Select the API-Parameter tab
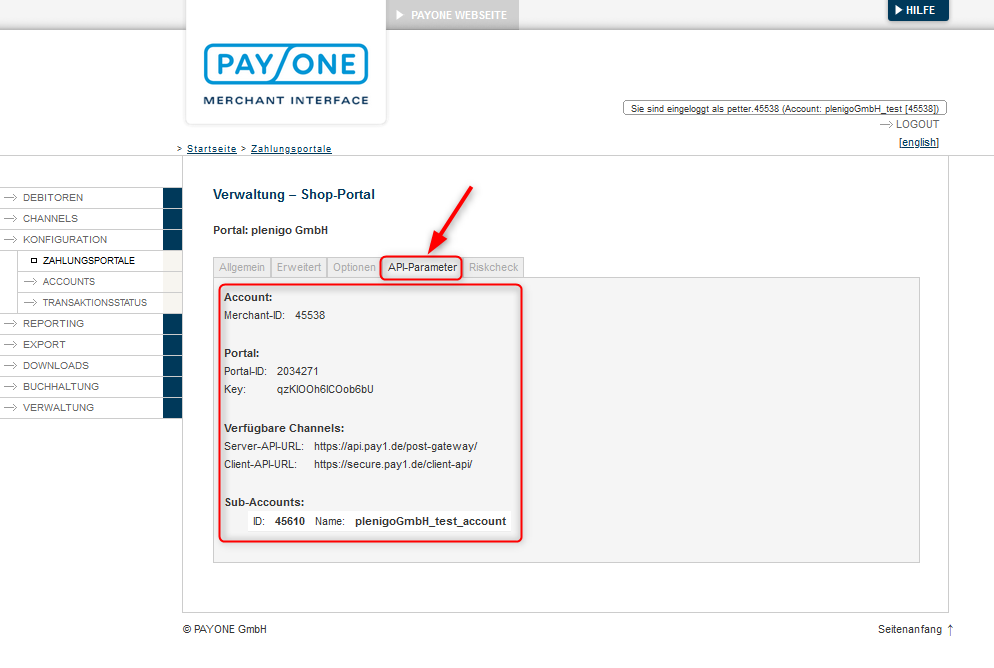The width and height of the screenshot is (994, 668). tap(422, 267)
